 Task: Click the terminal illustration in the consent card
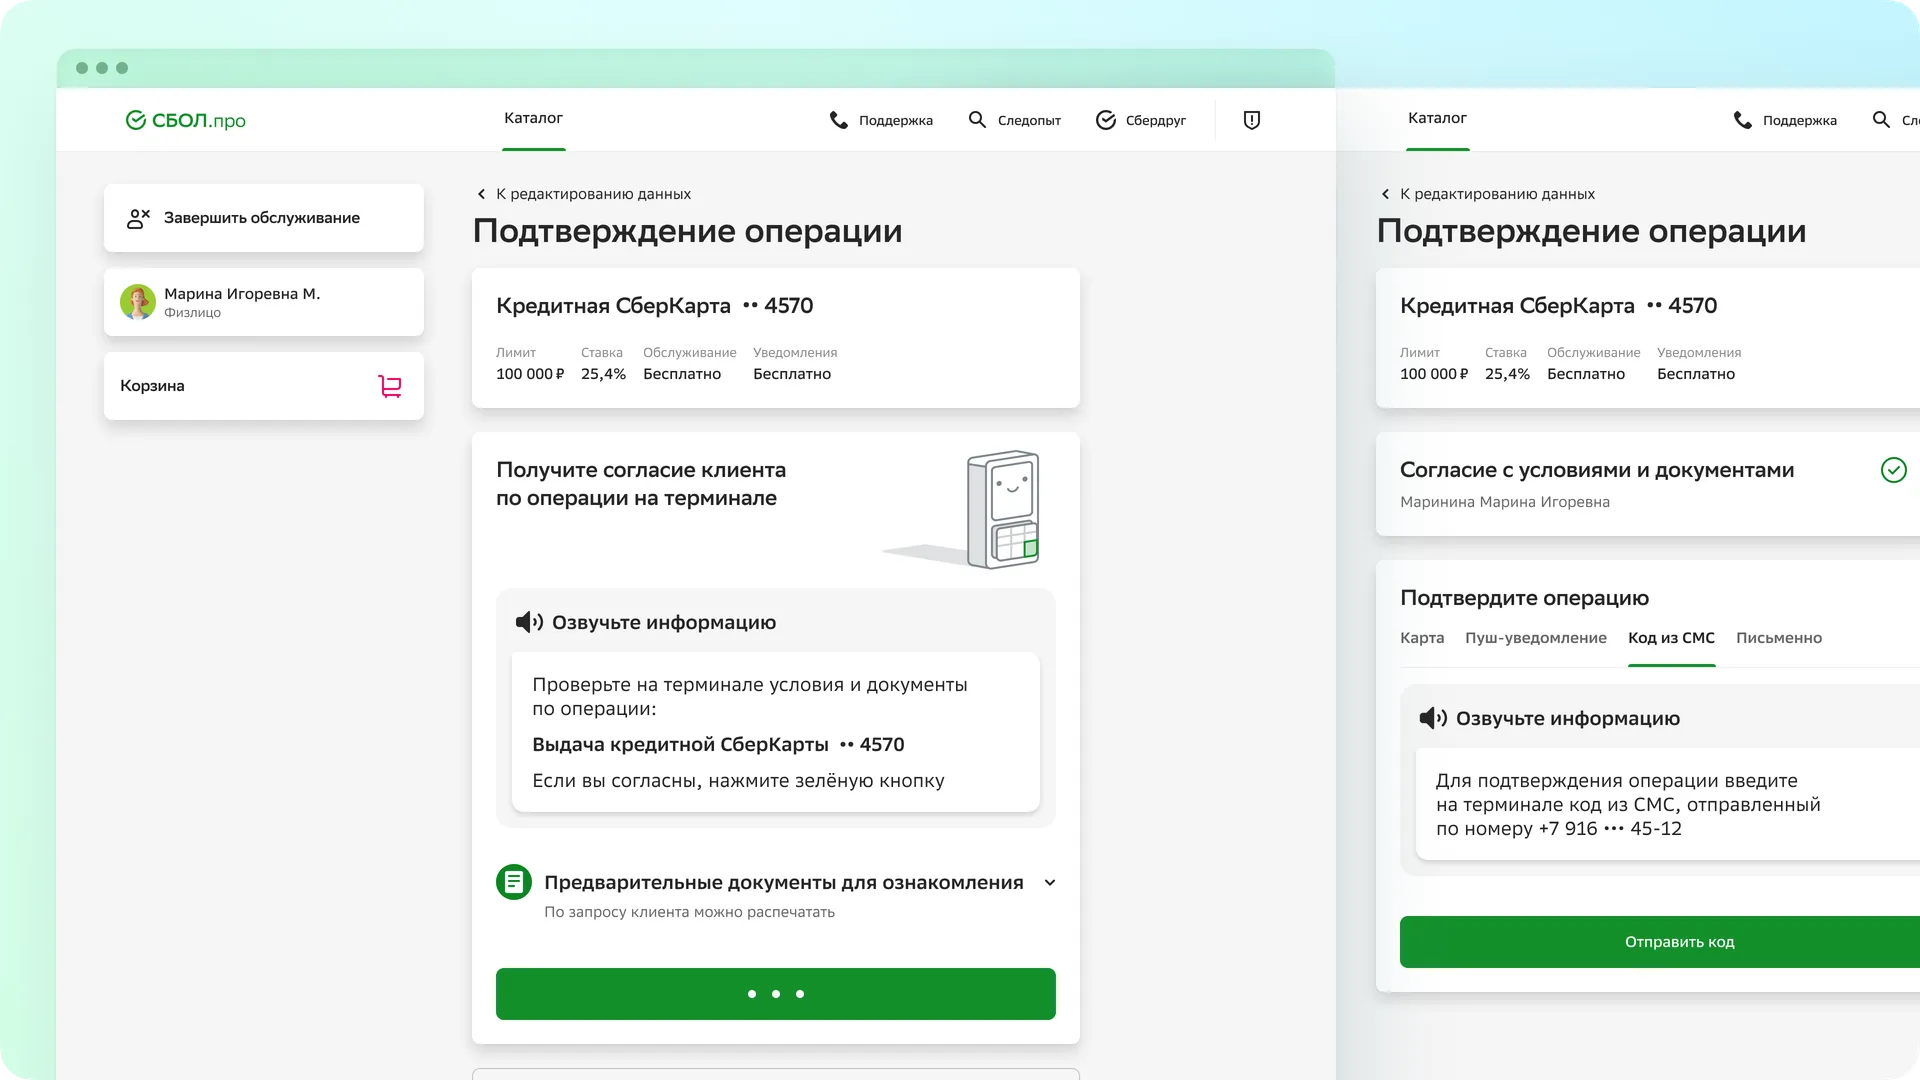[1003, 508]
